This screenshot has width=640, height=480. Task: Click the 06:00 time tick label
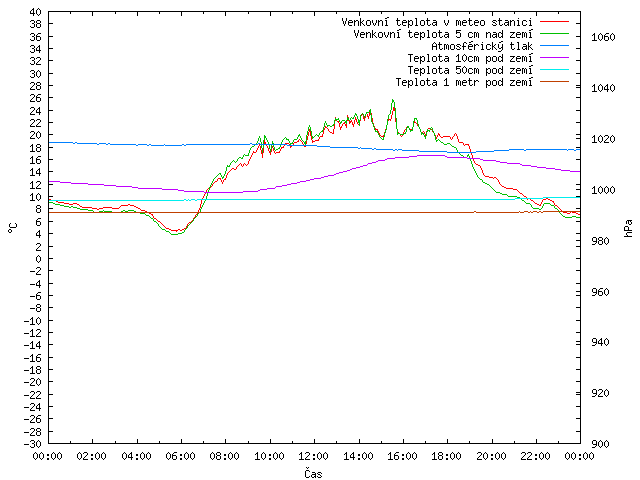(x=180, y=456)
